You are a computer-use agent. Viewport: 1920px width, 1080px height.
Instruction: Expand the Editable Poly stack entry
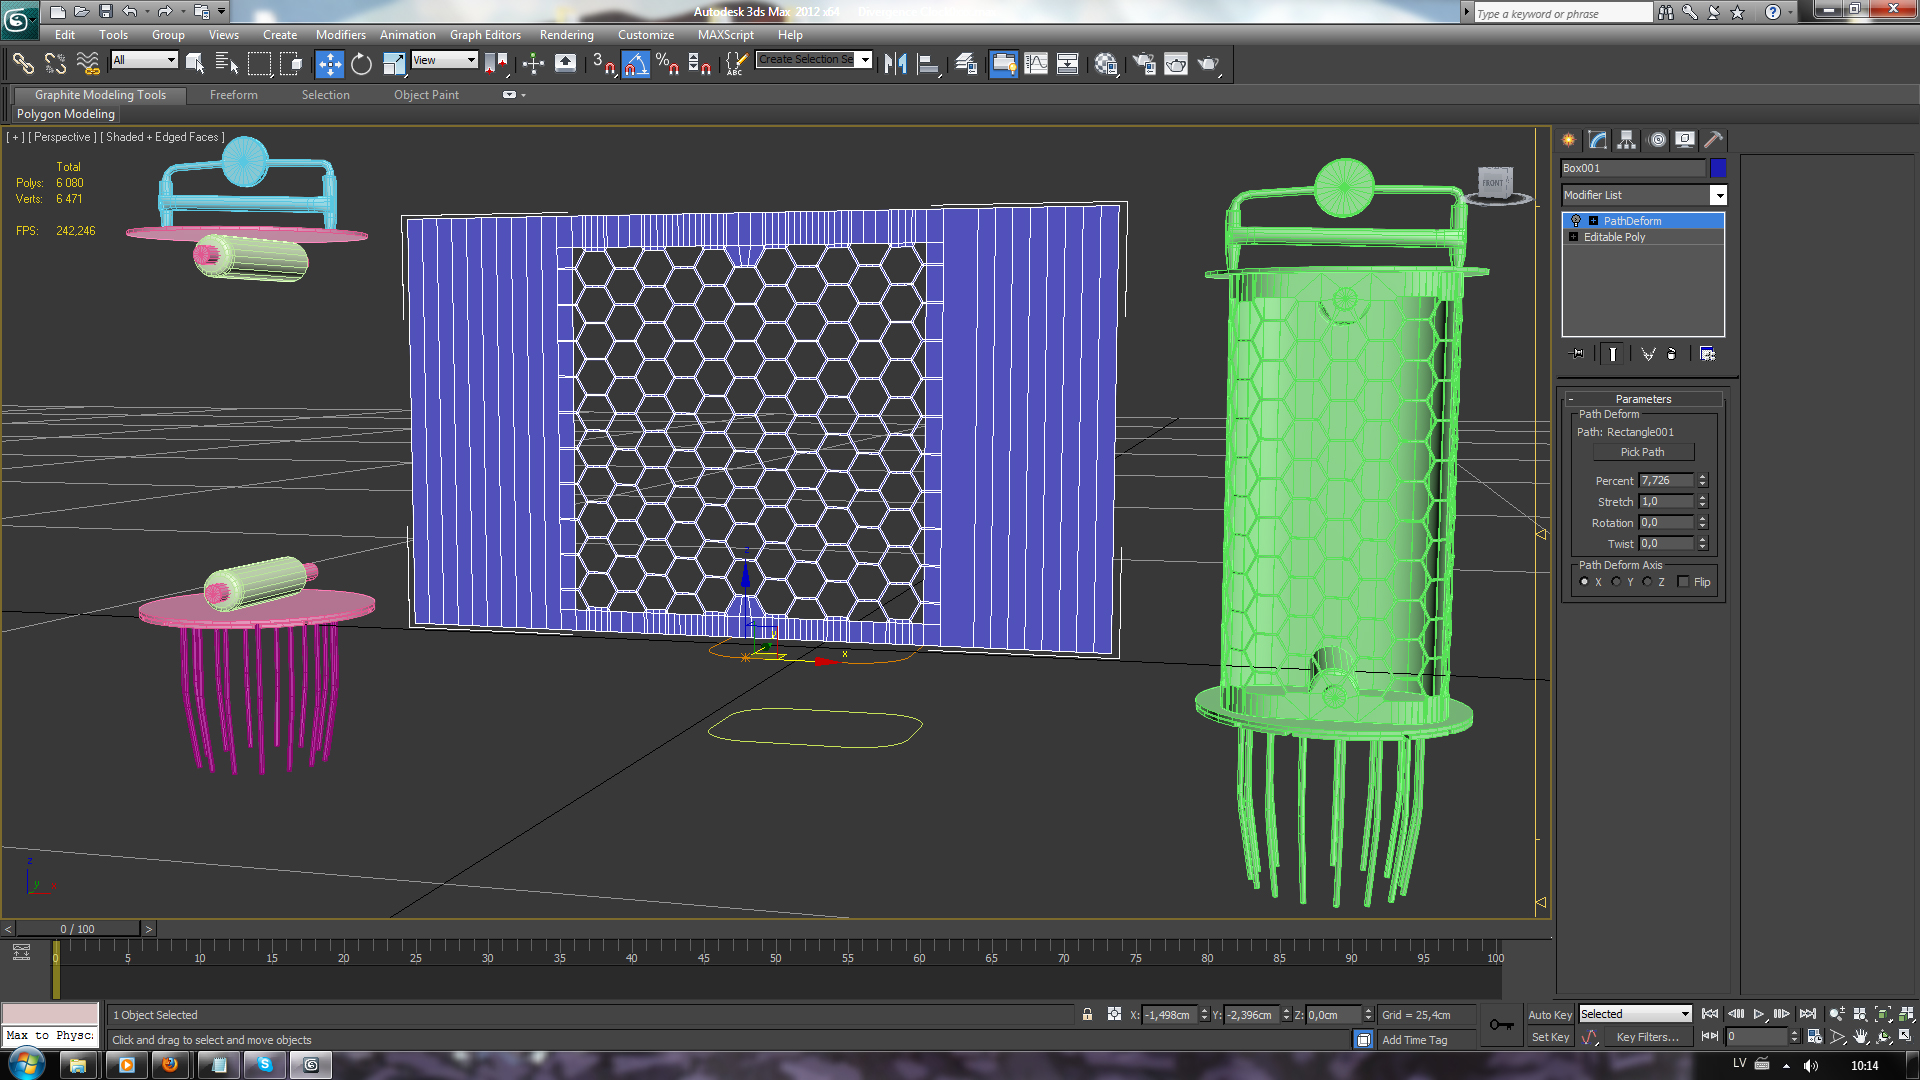coord(1574,237)
